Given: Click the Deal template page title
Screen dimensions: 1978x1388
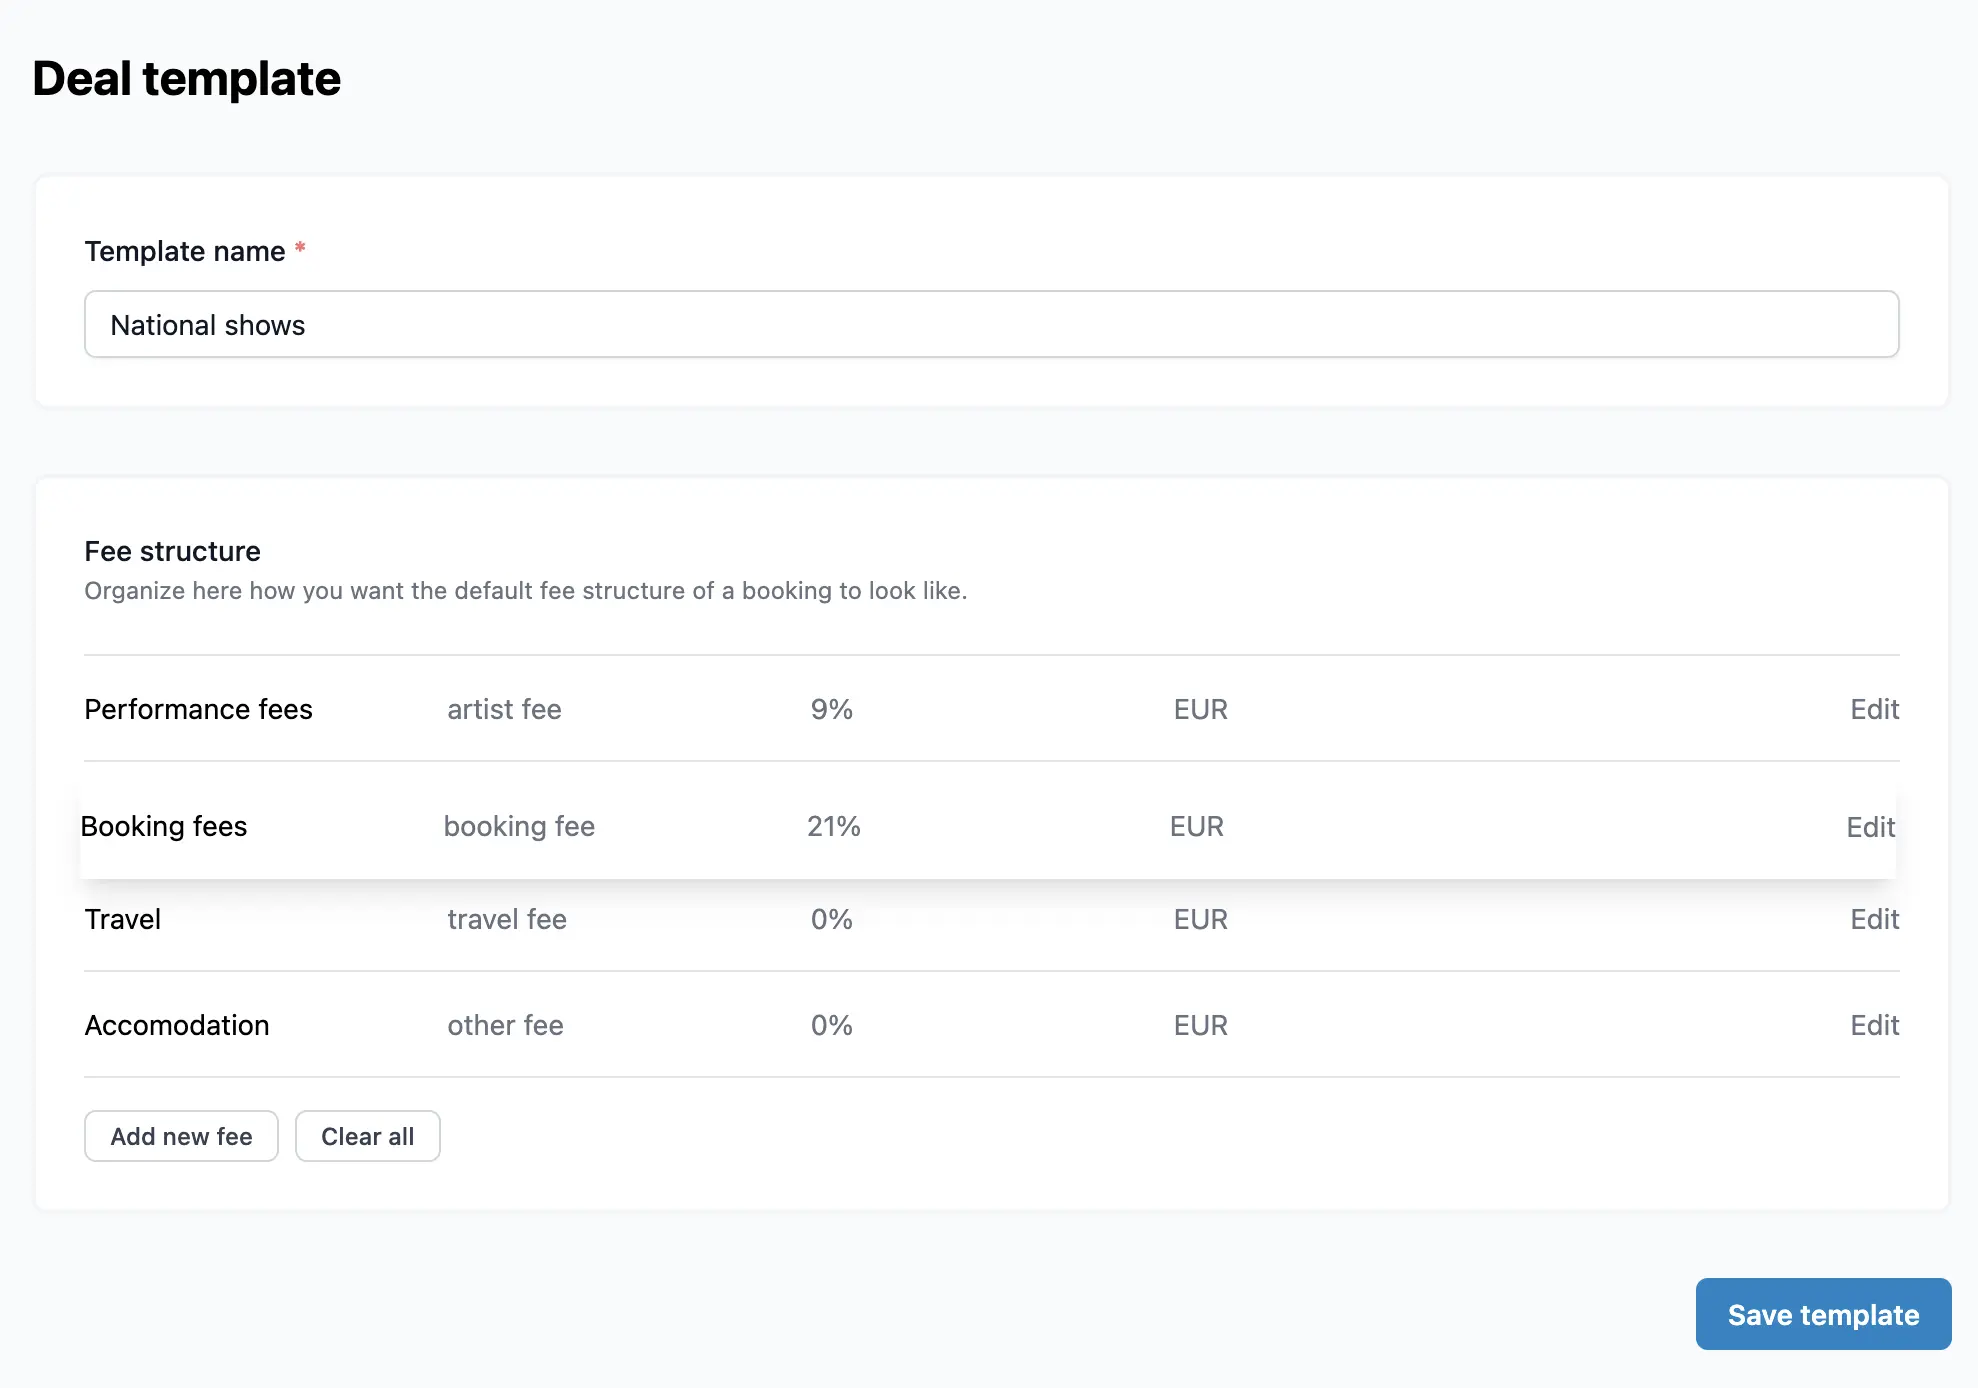Looking at the screenshot, I should pos(186,77).
